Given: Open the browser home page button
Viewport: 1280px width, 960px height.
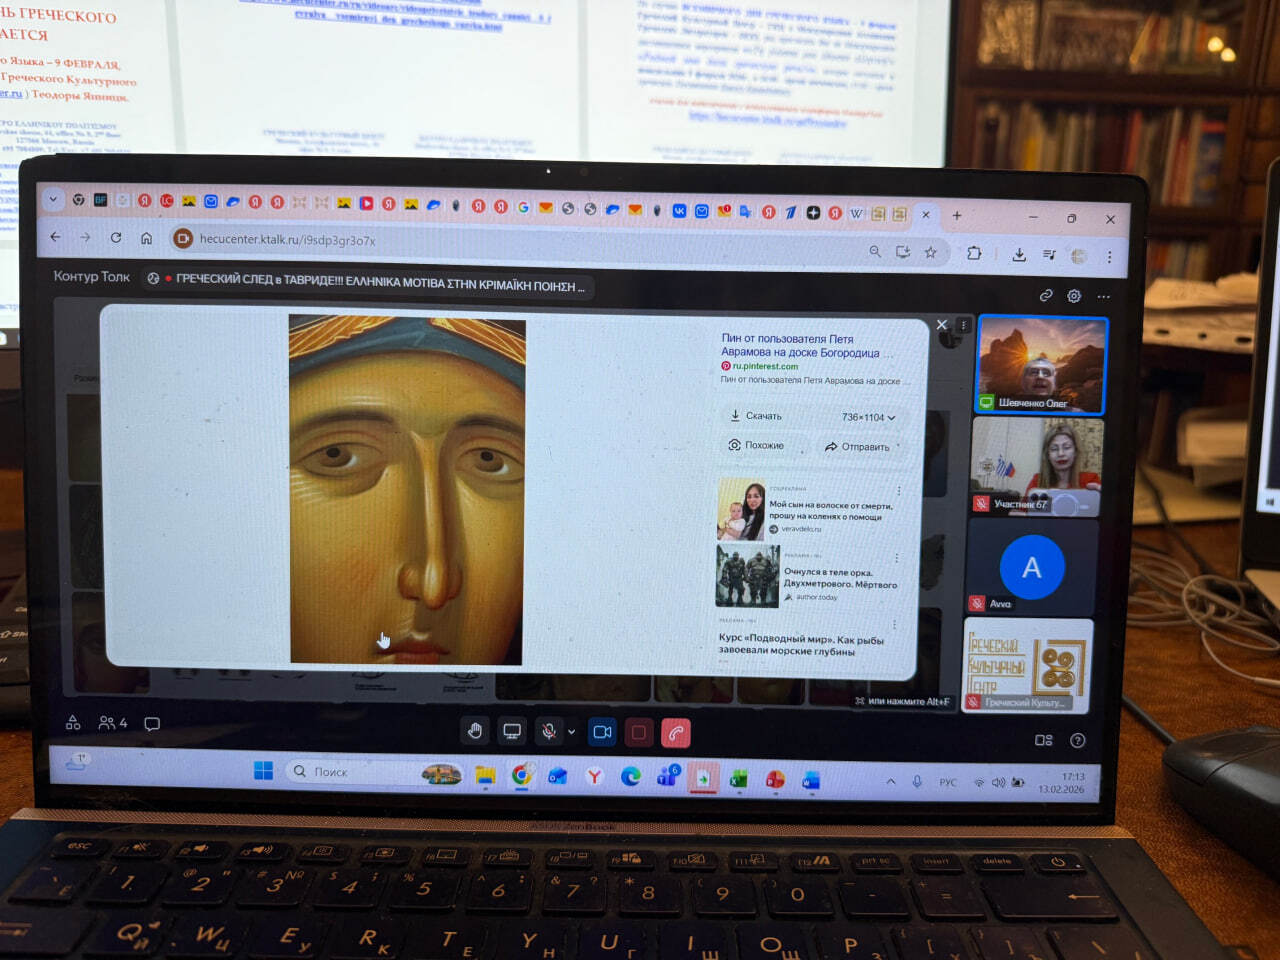Looking at the screenshot, I should 146,238.
